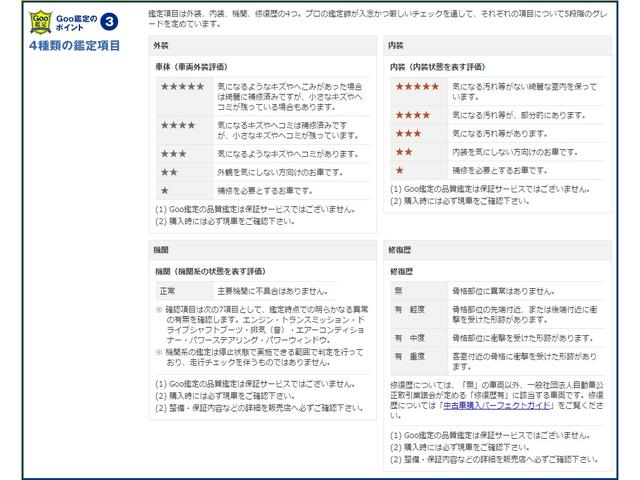Click the 無 repair history cell
Image resolution: width=640 pixels, height=480 pixels.
397,289
